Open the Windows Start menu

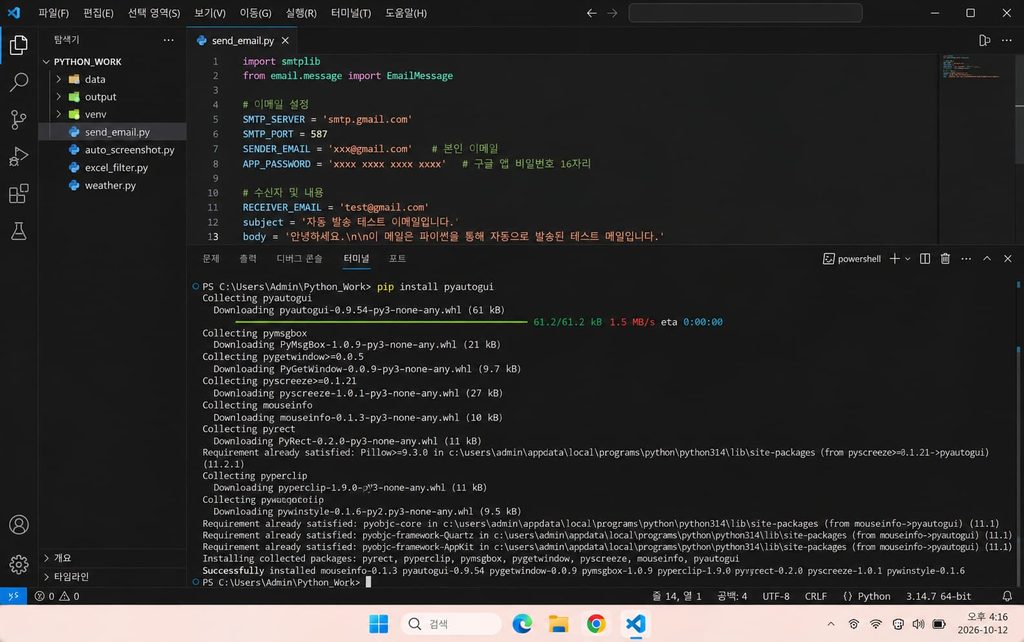click(x=378, y=624)
